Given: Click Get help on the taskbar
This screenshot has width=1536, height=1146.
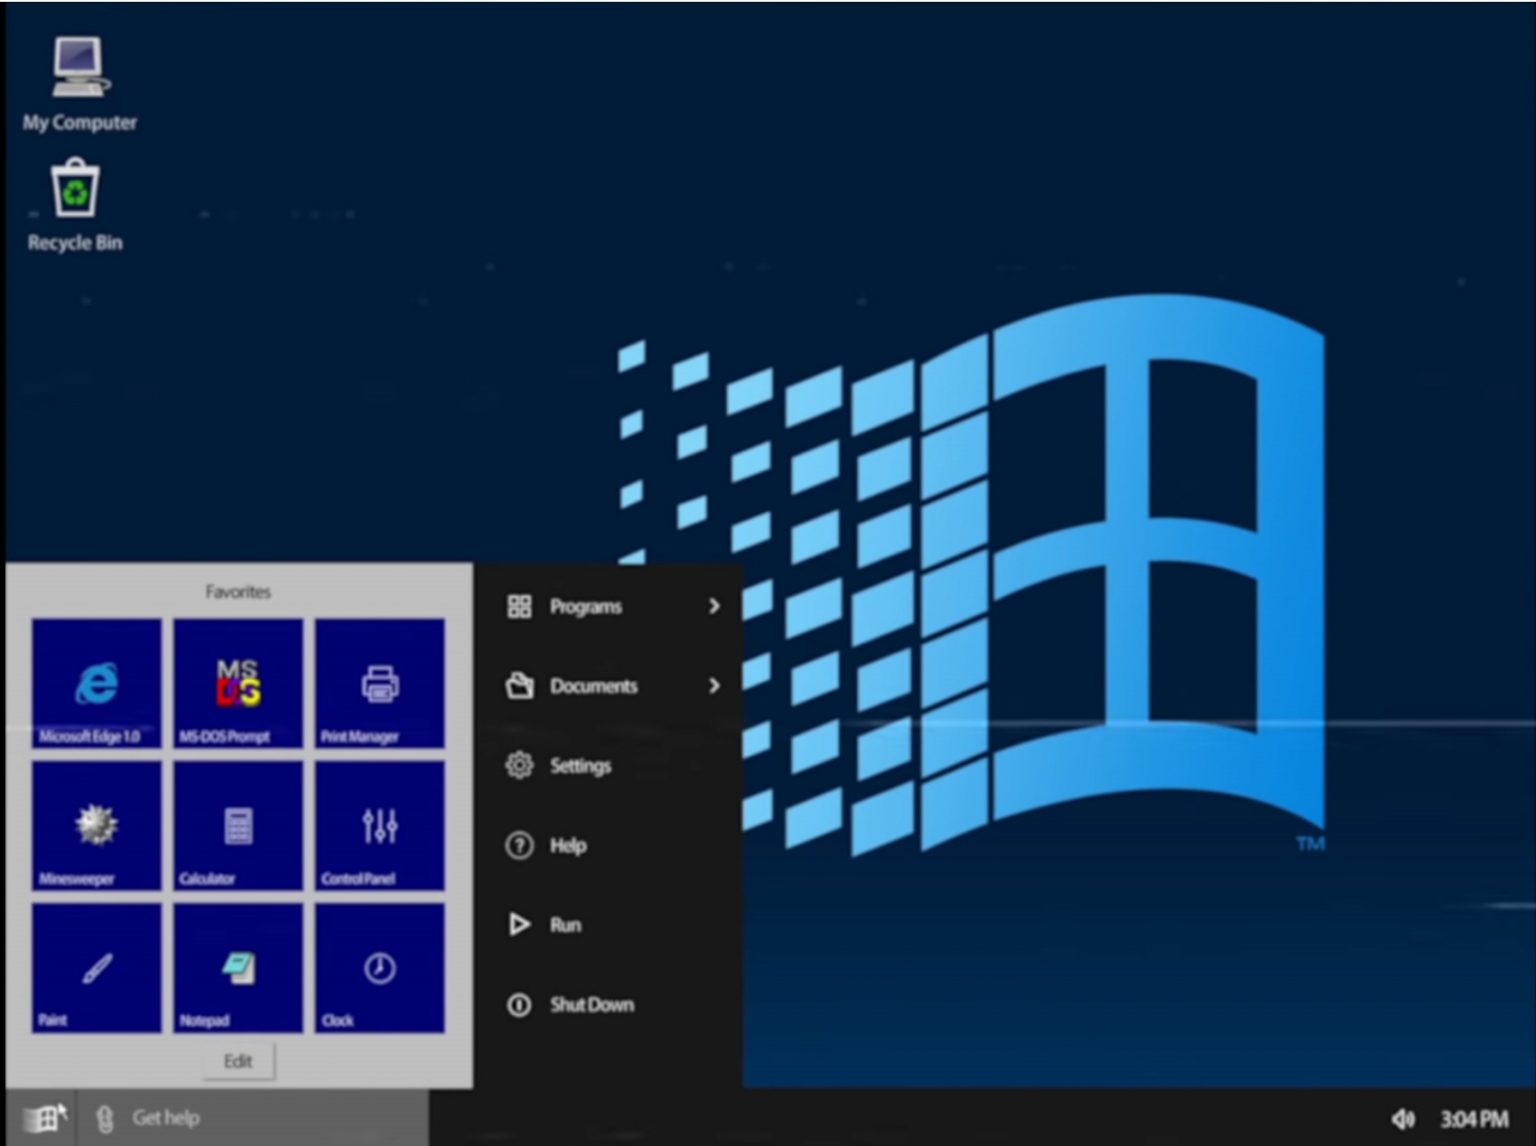Looking at the screenshot, I should pyautogui.click(x=166, y=1117).
